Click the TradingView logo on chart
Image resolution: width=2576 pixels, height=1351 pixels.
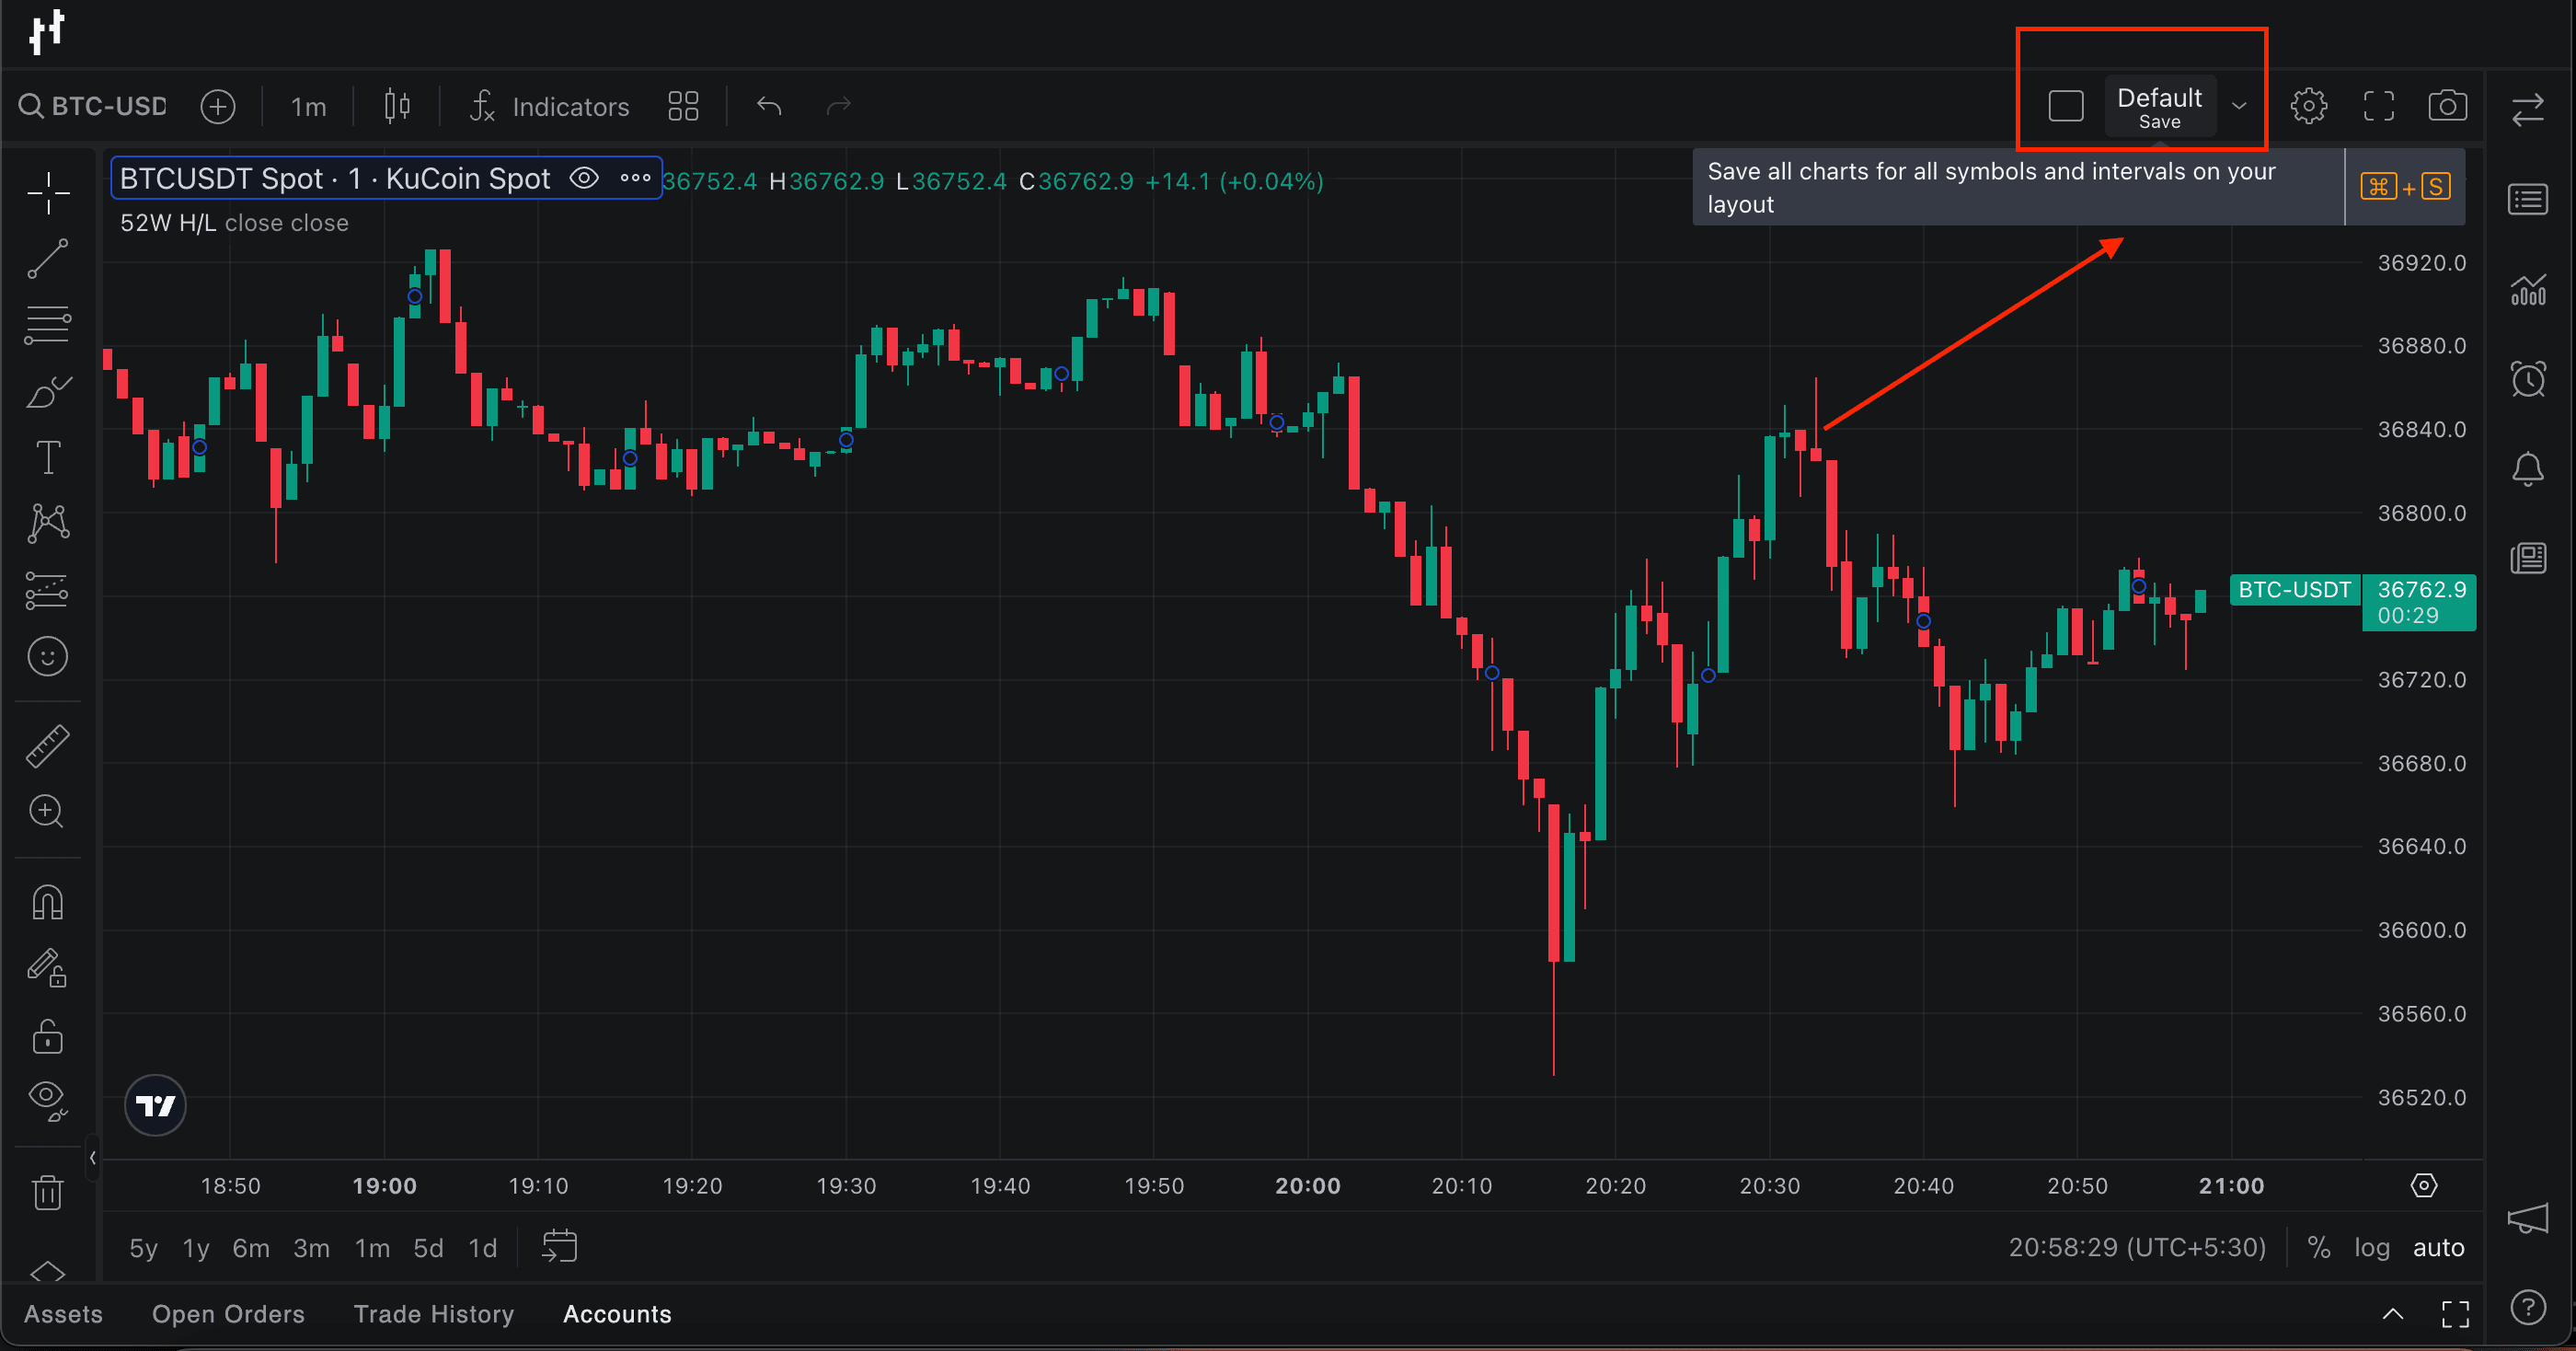pyautogui.click(x=155, y=1106)
